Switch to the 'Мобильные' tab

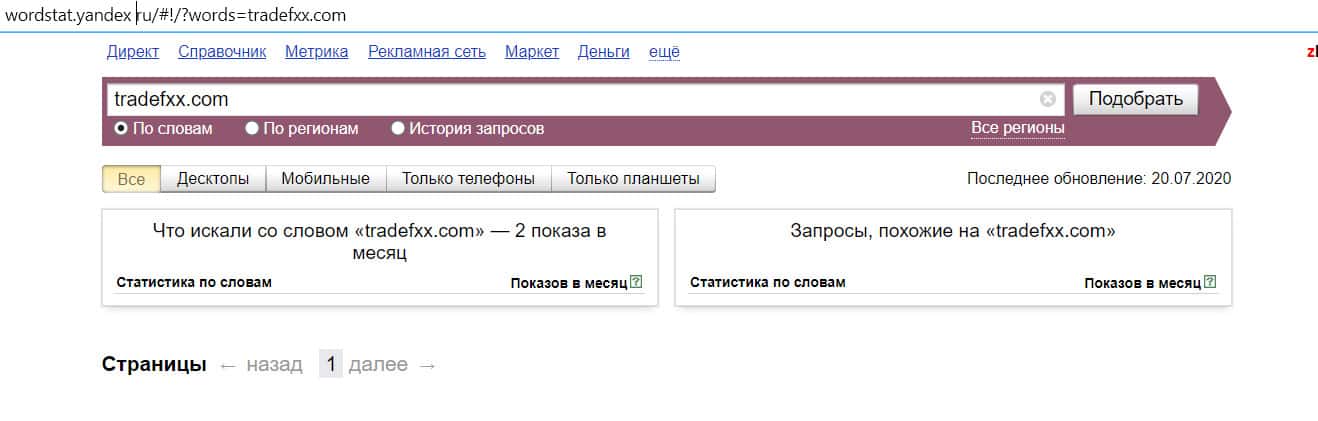(x=325, y=179)
